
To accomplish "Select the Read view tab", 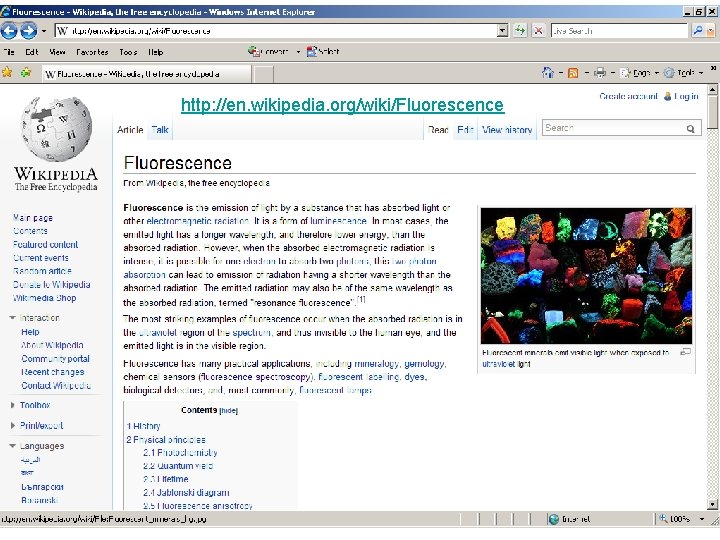I will pyautogui.click(x=438, y=130).
